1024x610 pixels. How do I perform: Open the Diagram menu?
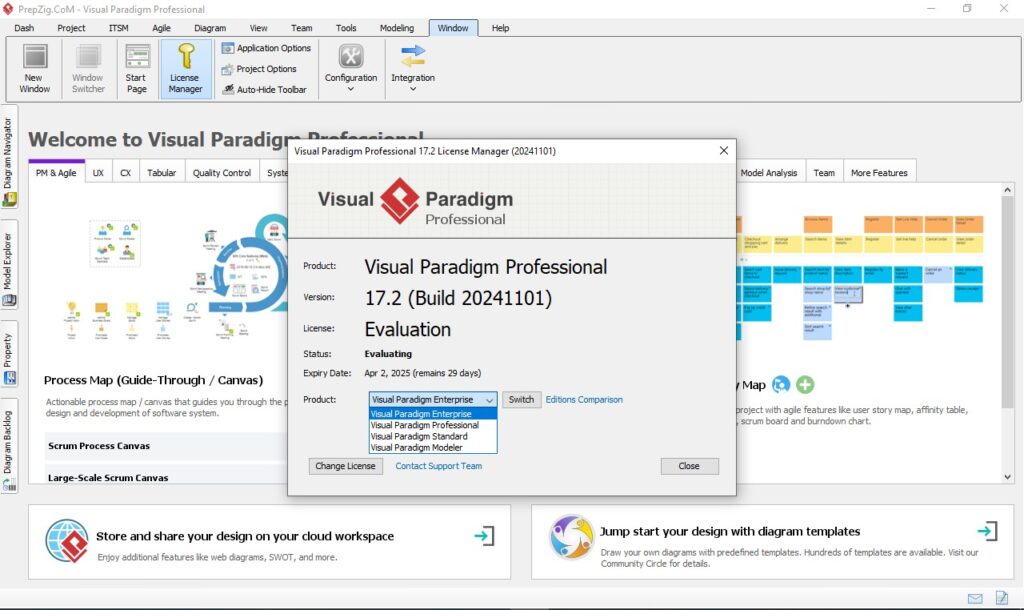coord(210,28)
